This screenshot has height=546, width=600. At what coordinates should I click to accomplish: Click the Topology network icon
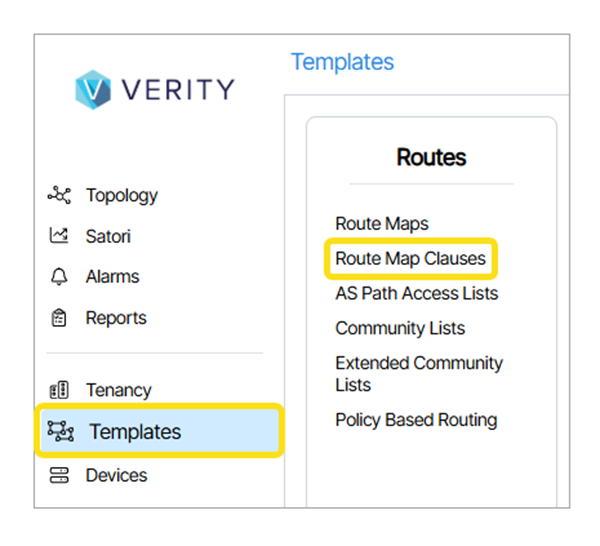[59, 195]
